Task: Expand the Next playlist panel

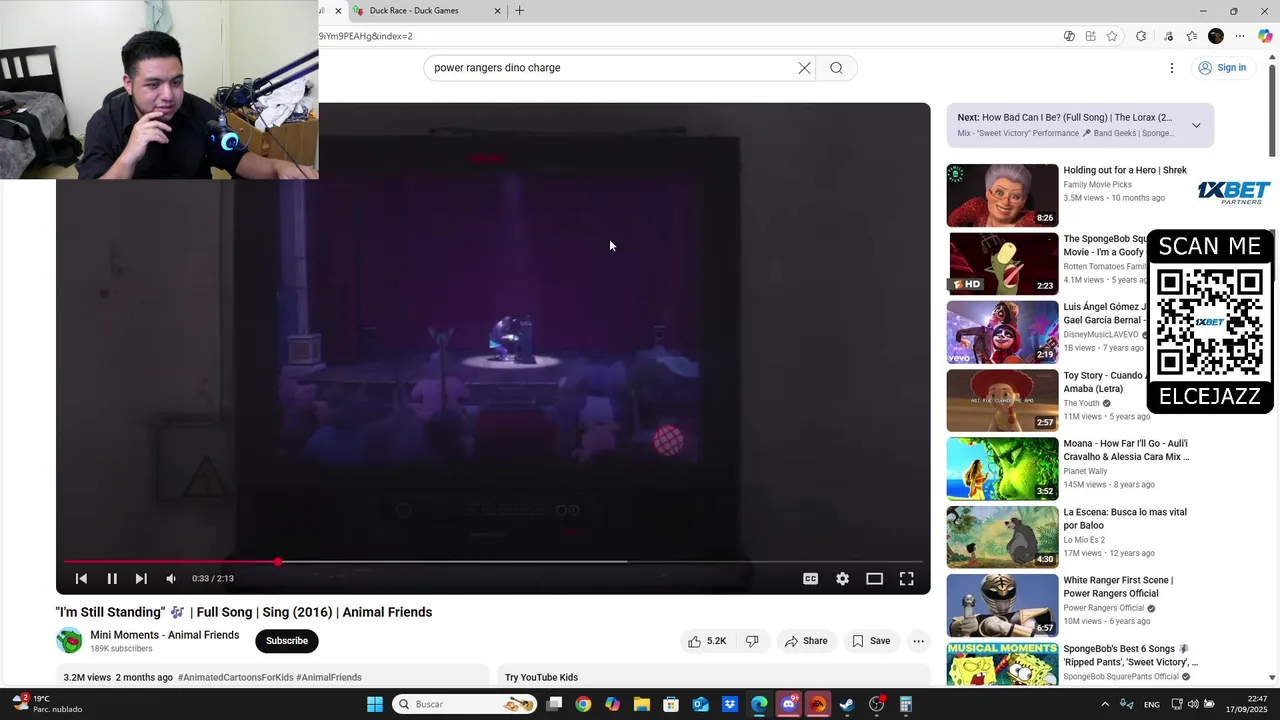Action: coord(1196,125)
